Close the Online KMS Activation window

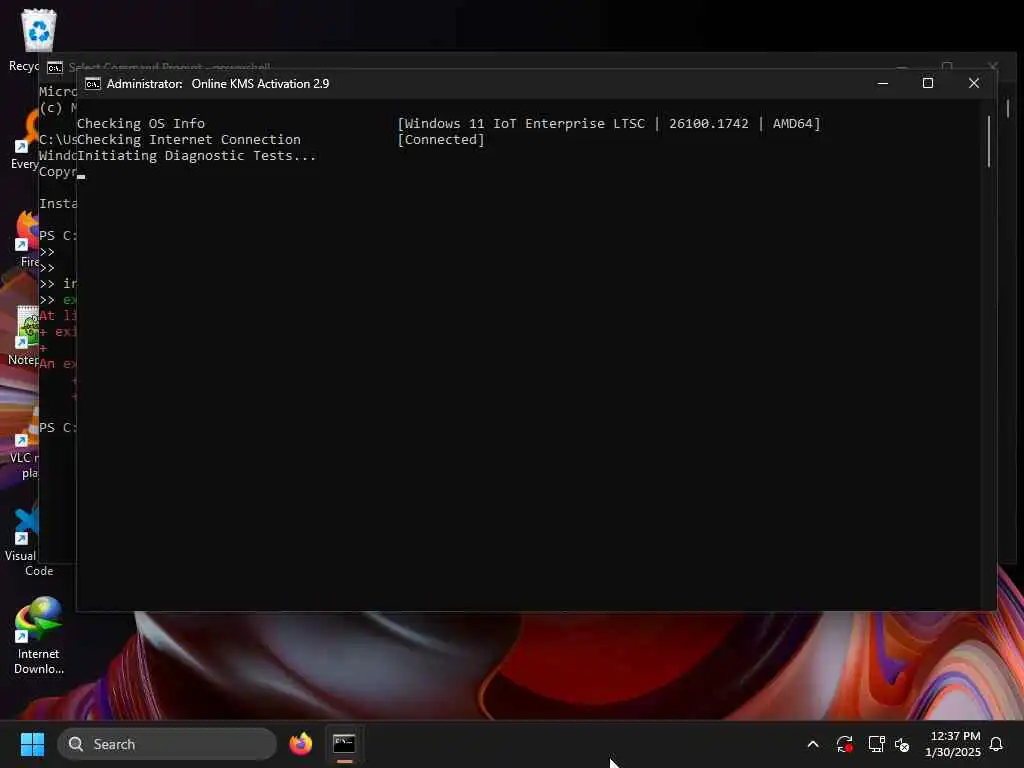[974, 84]
